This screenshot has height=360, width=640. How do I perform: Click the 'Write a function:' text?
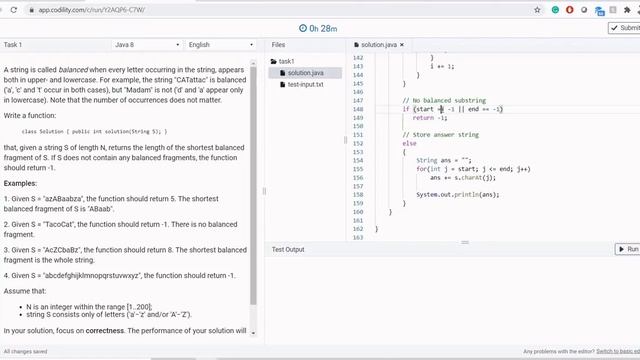pos(30,116)
